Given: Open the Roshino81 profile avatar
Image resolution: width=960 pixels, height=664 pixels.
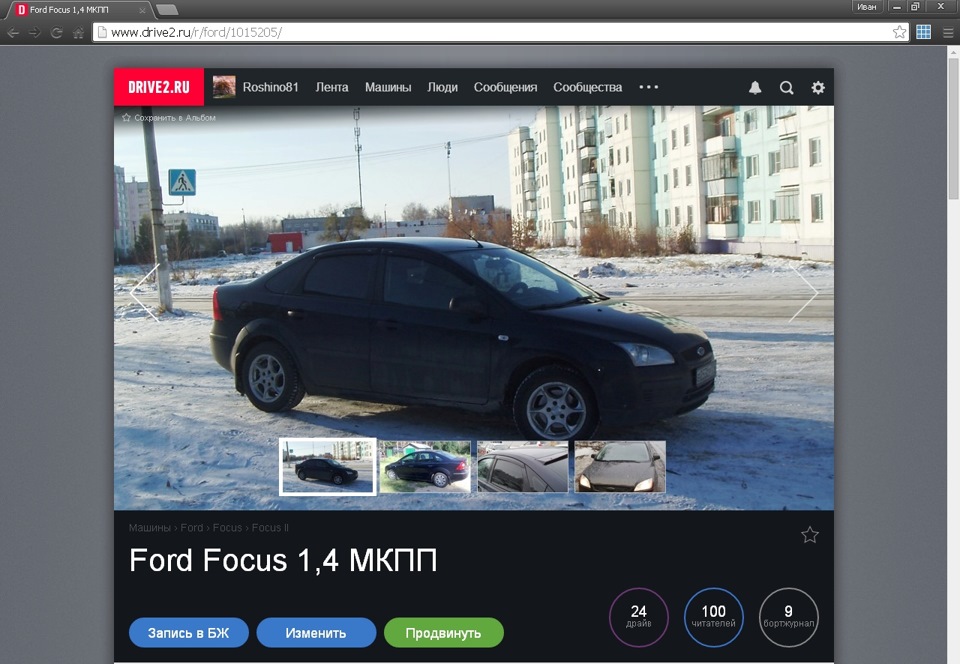Looking at the screenshot, I should click(224, 87).
